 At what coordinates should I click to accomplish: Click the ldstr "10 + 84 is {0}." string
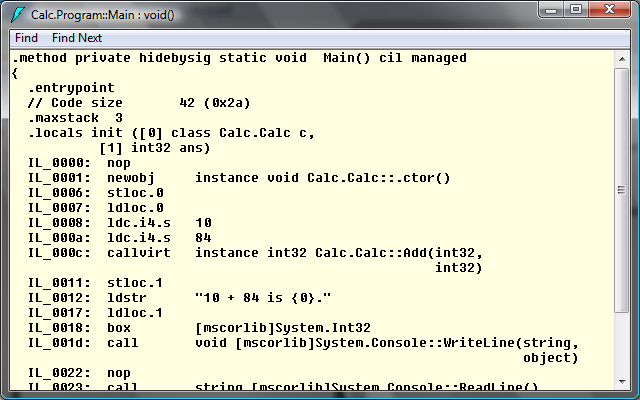tap(263, 298)
